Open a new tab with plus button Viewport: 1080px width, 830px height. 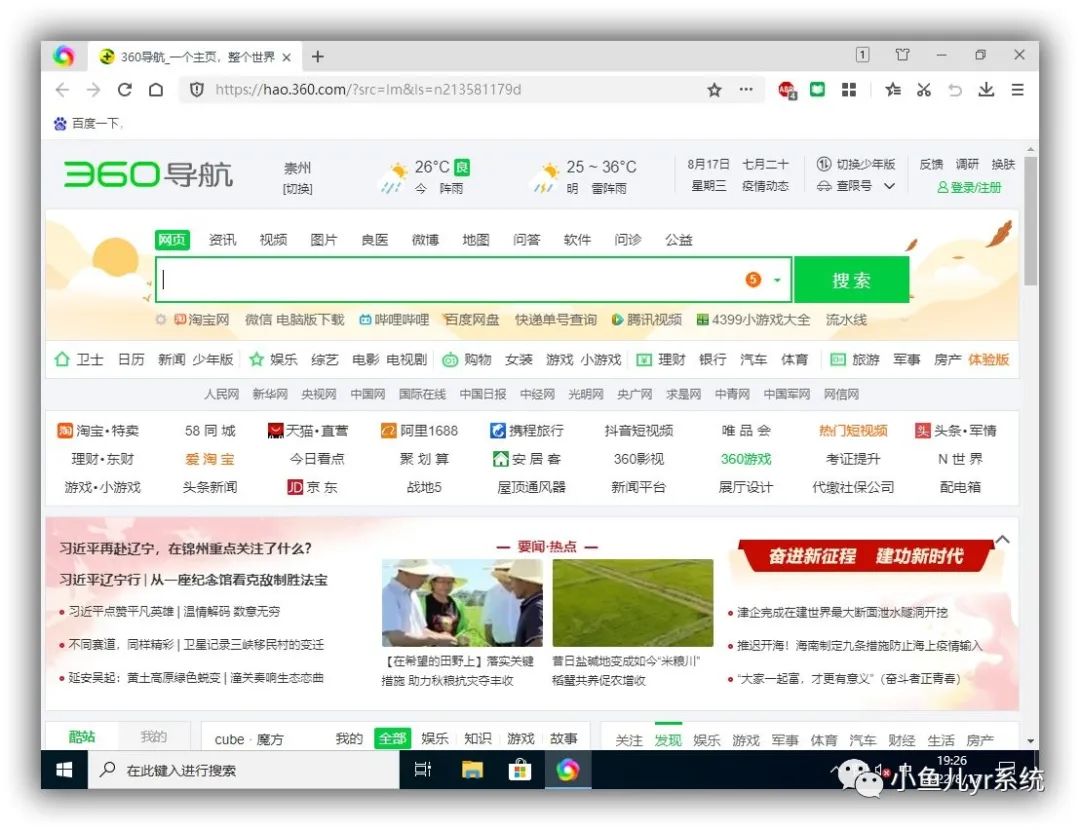(318, 56)
